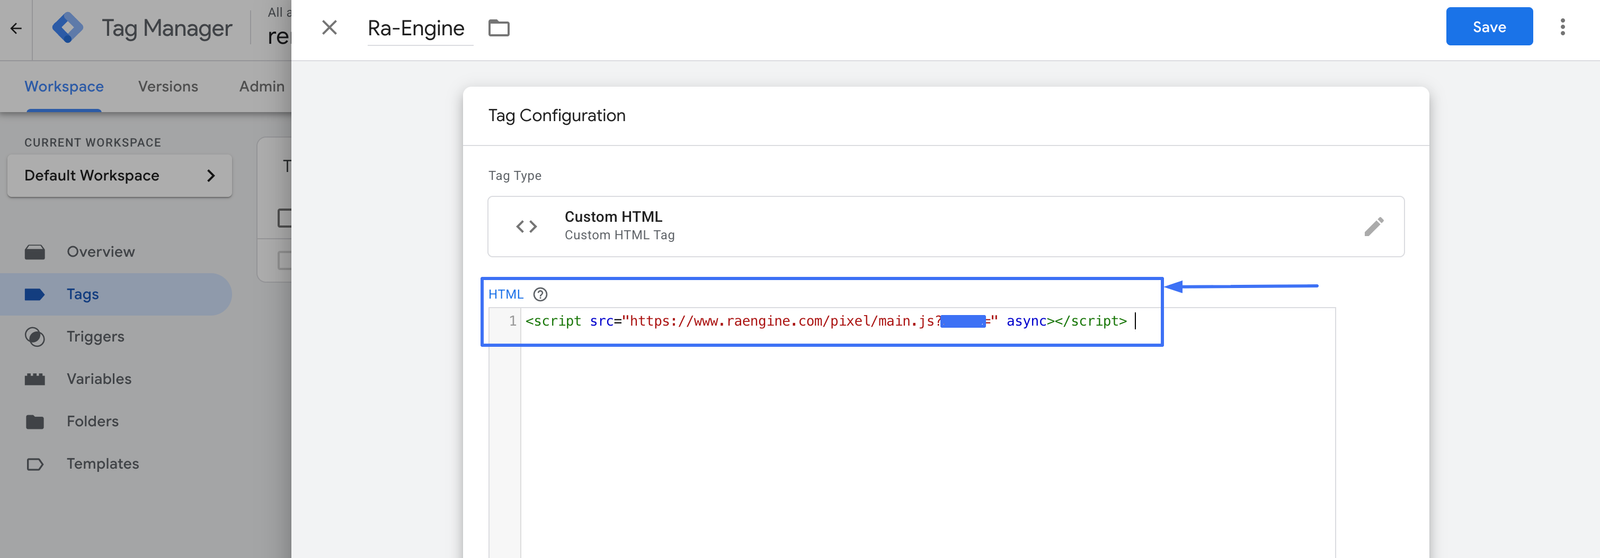This screenshot has height=558, width=1600.
Task: Open Overview in the sidebar
Action: (100, 252)
